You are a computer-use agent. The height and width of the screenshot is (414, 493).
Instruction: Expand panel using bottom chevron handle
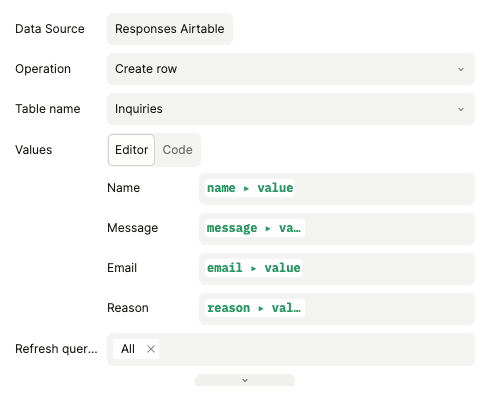245,380
